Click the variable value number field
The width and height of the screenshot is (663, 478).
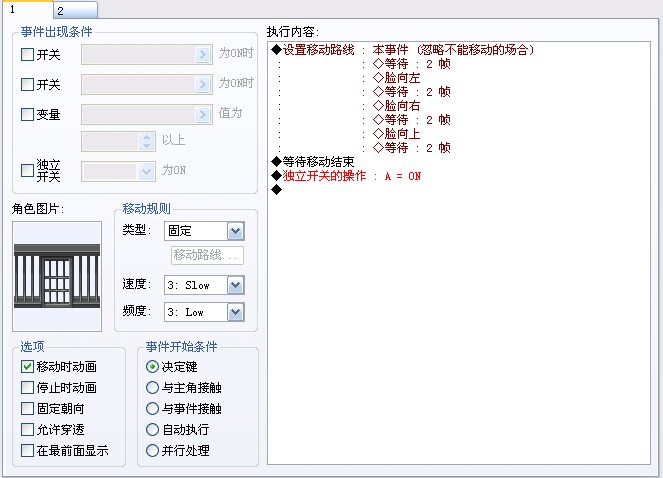[x=110, y=141]
